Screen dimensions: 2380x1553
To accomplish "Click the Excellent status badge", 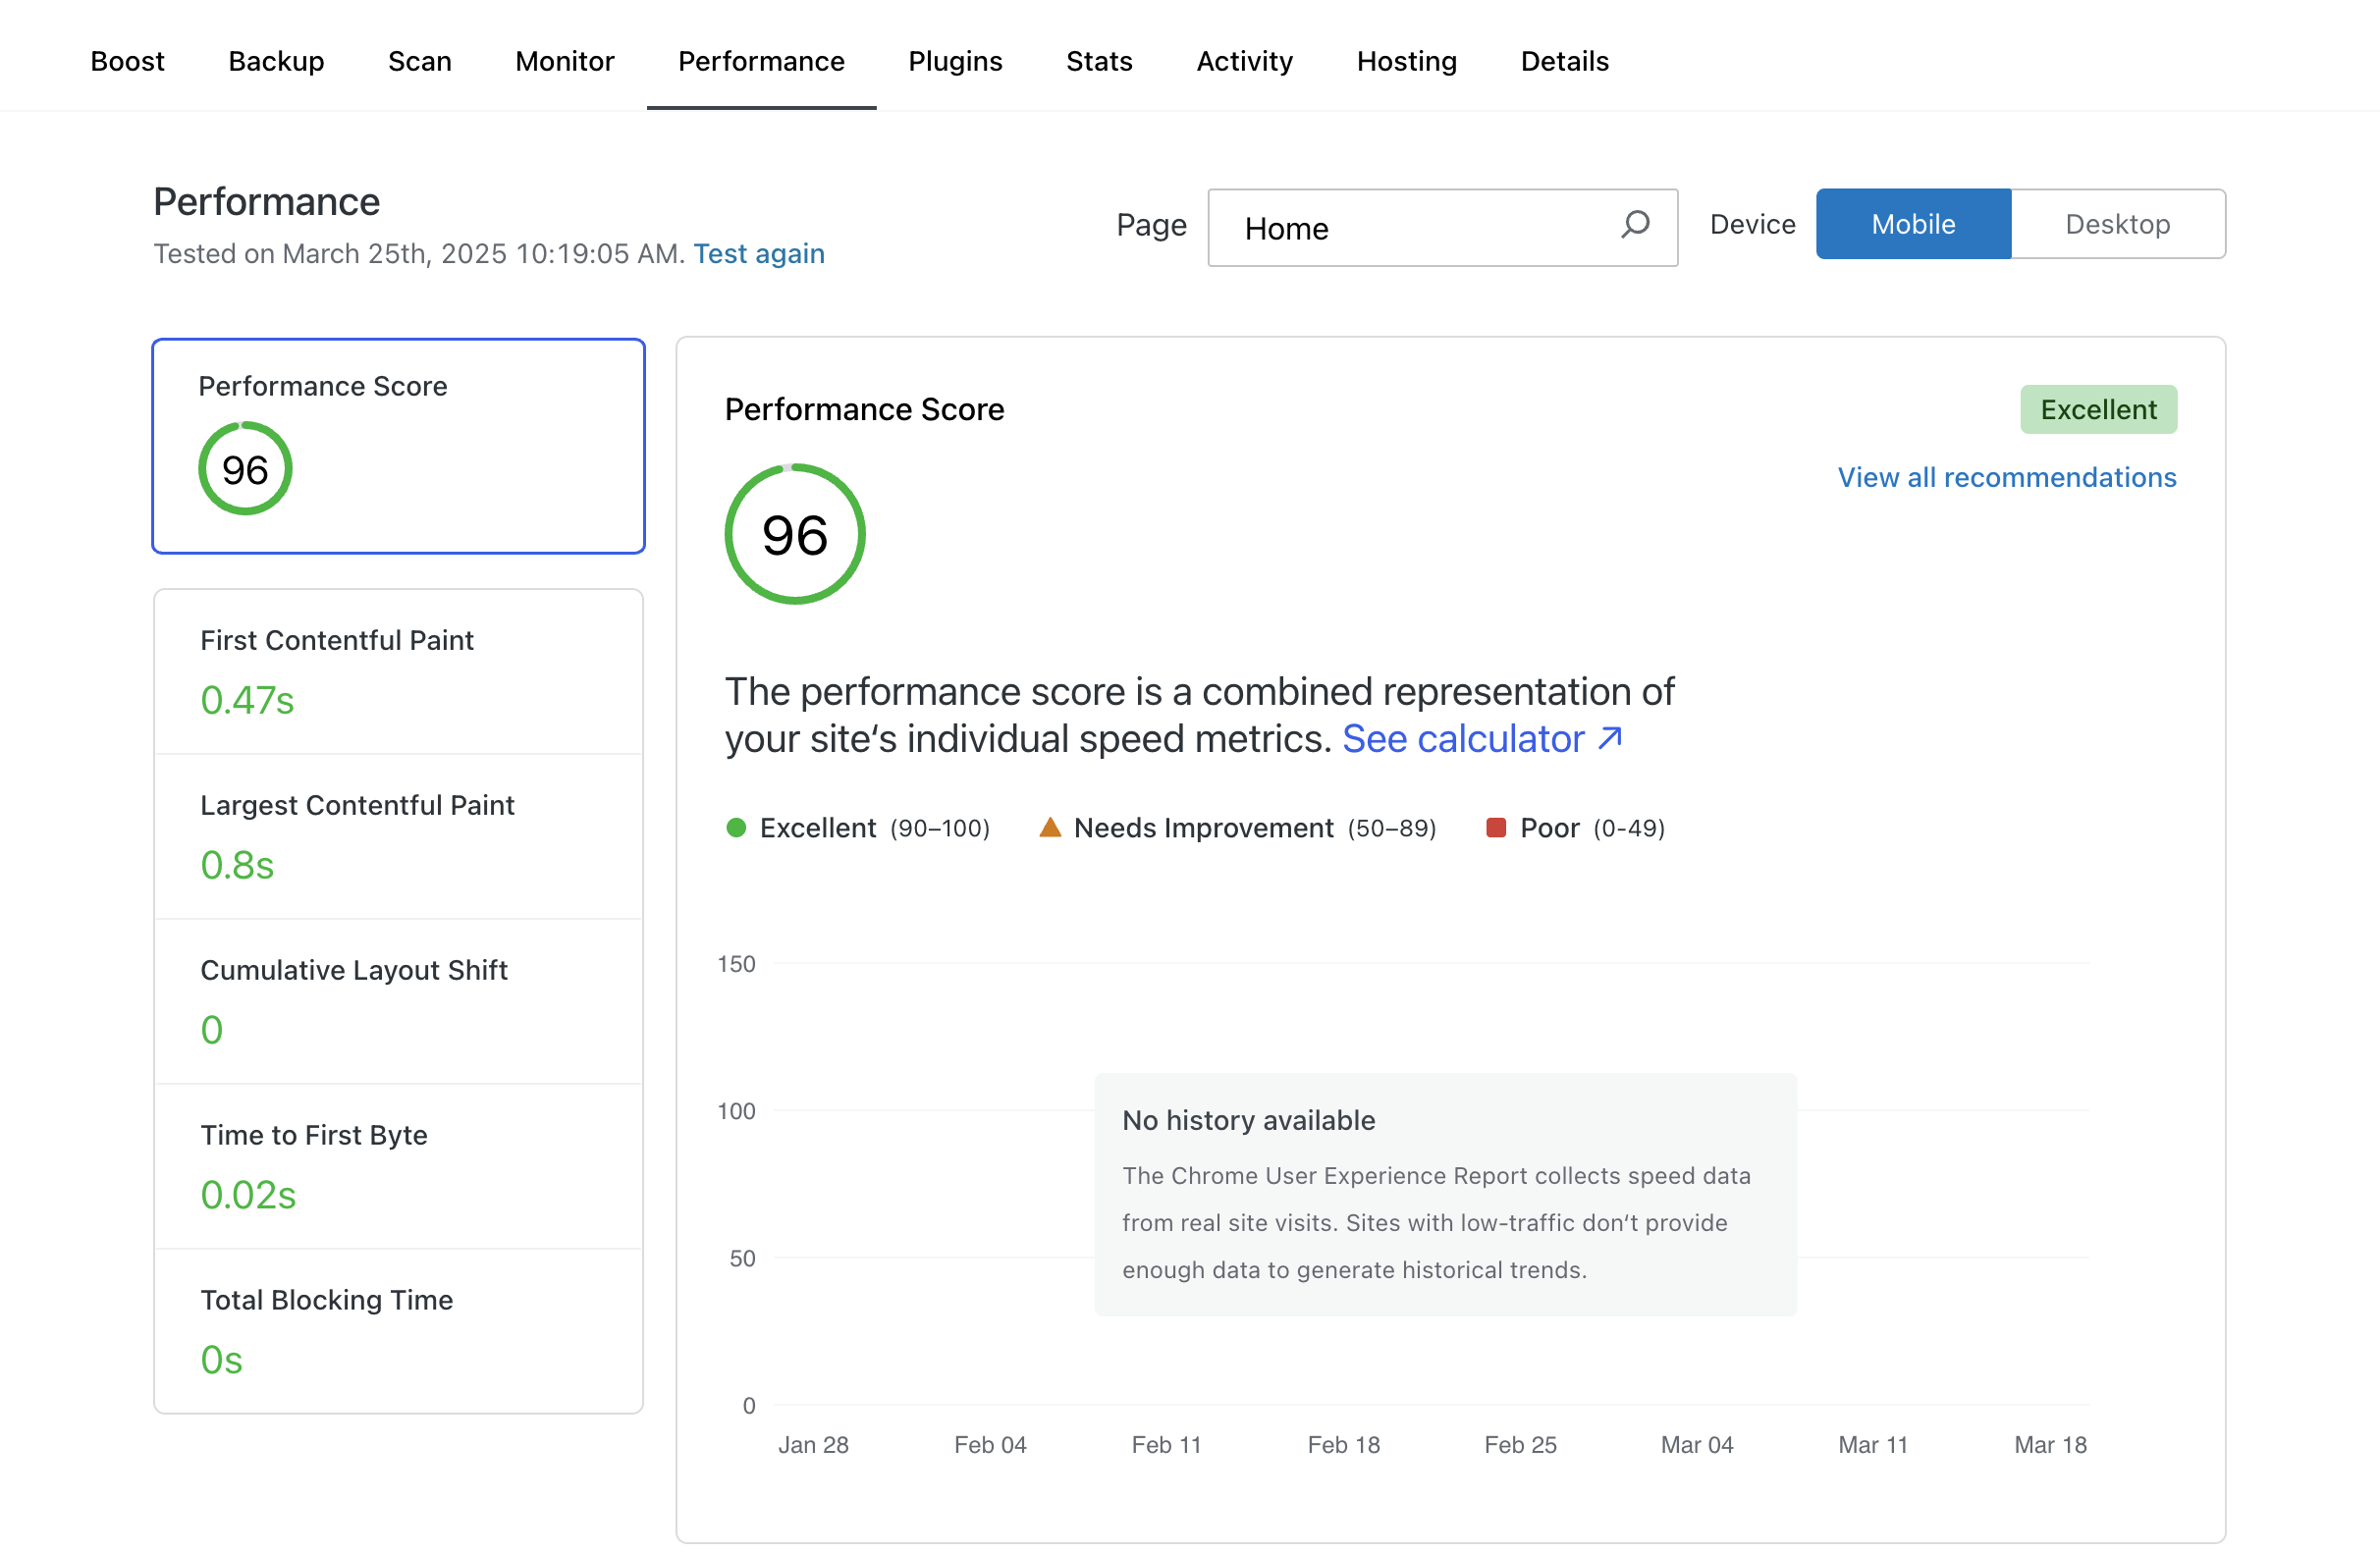I will click(2097, 409).
